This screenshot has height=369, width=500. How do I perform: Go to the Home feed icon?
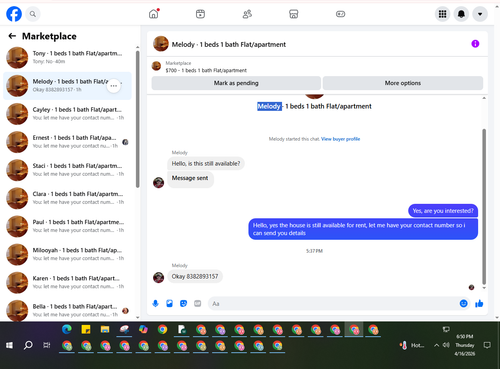tap(154, 14)
